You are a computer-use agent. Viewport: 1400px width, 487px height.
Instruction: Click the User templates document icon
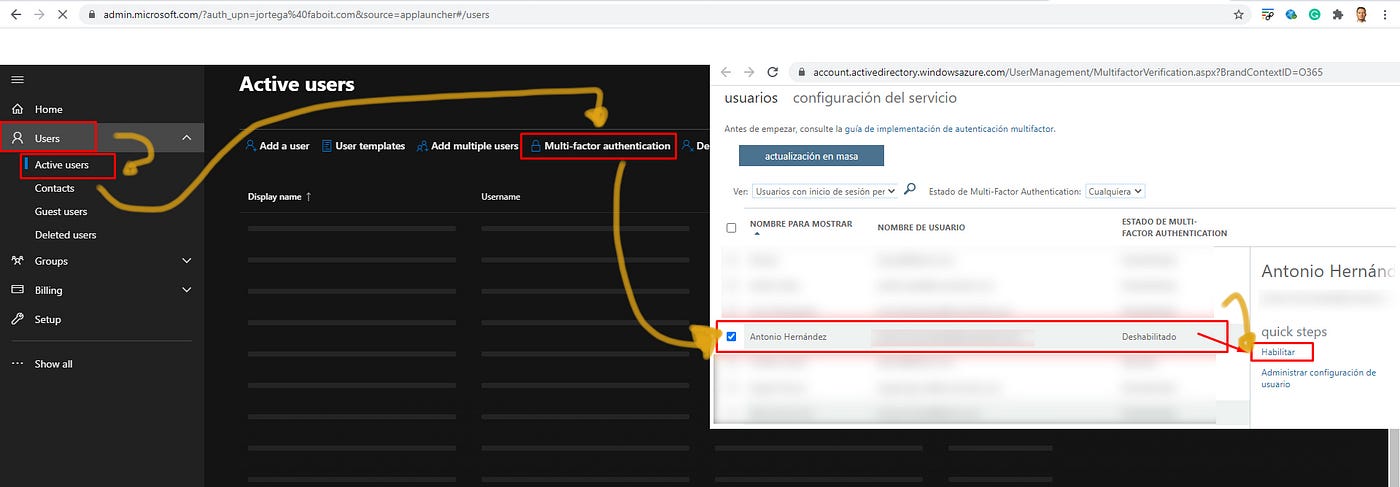point(326,146)
